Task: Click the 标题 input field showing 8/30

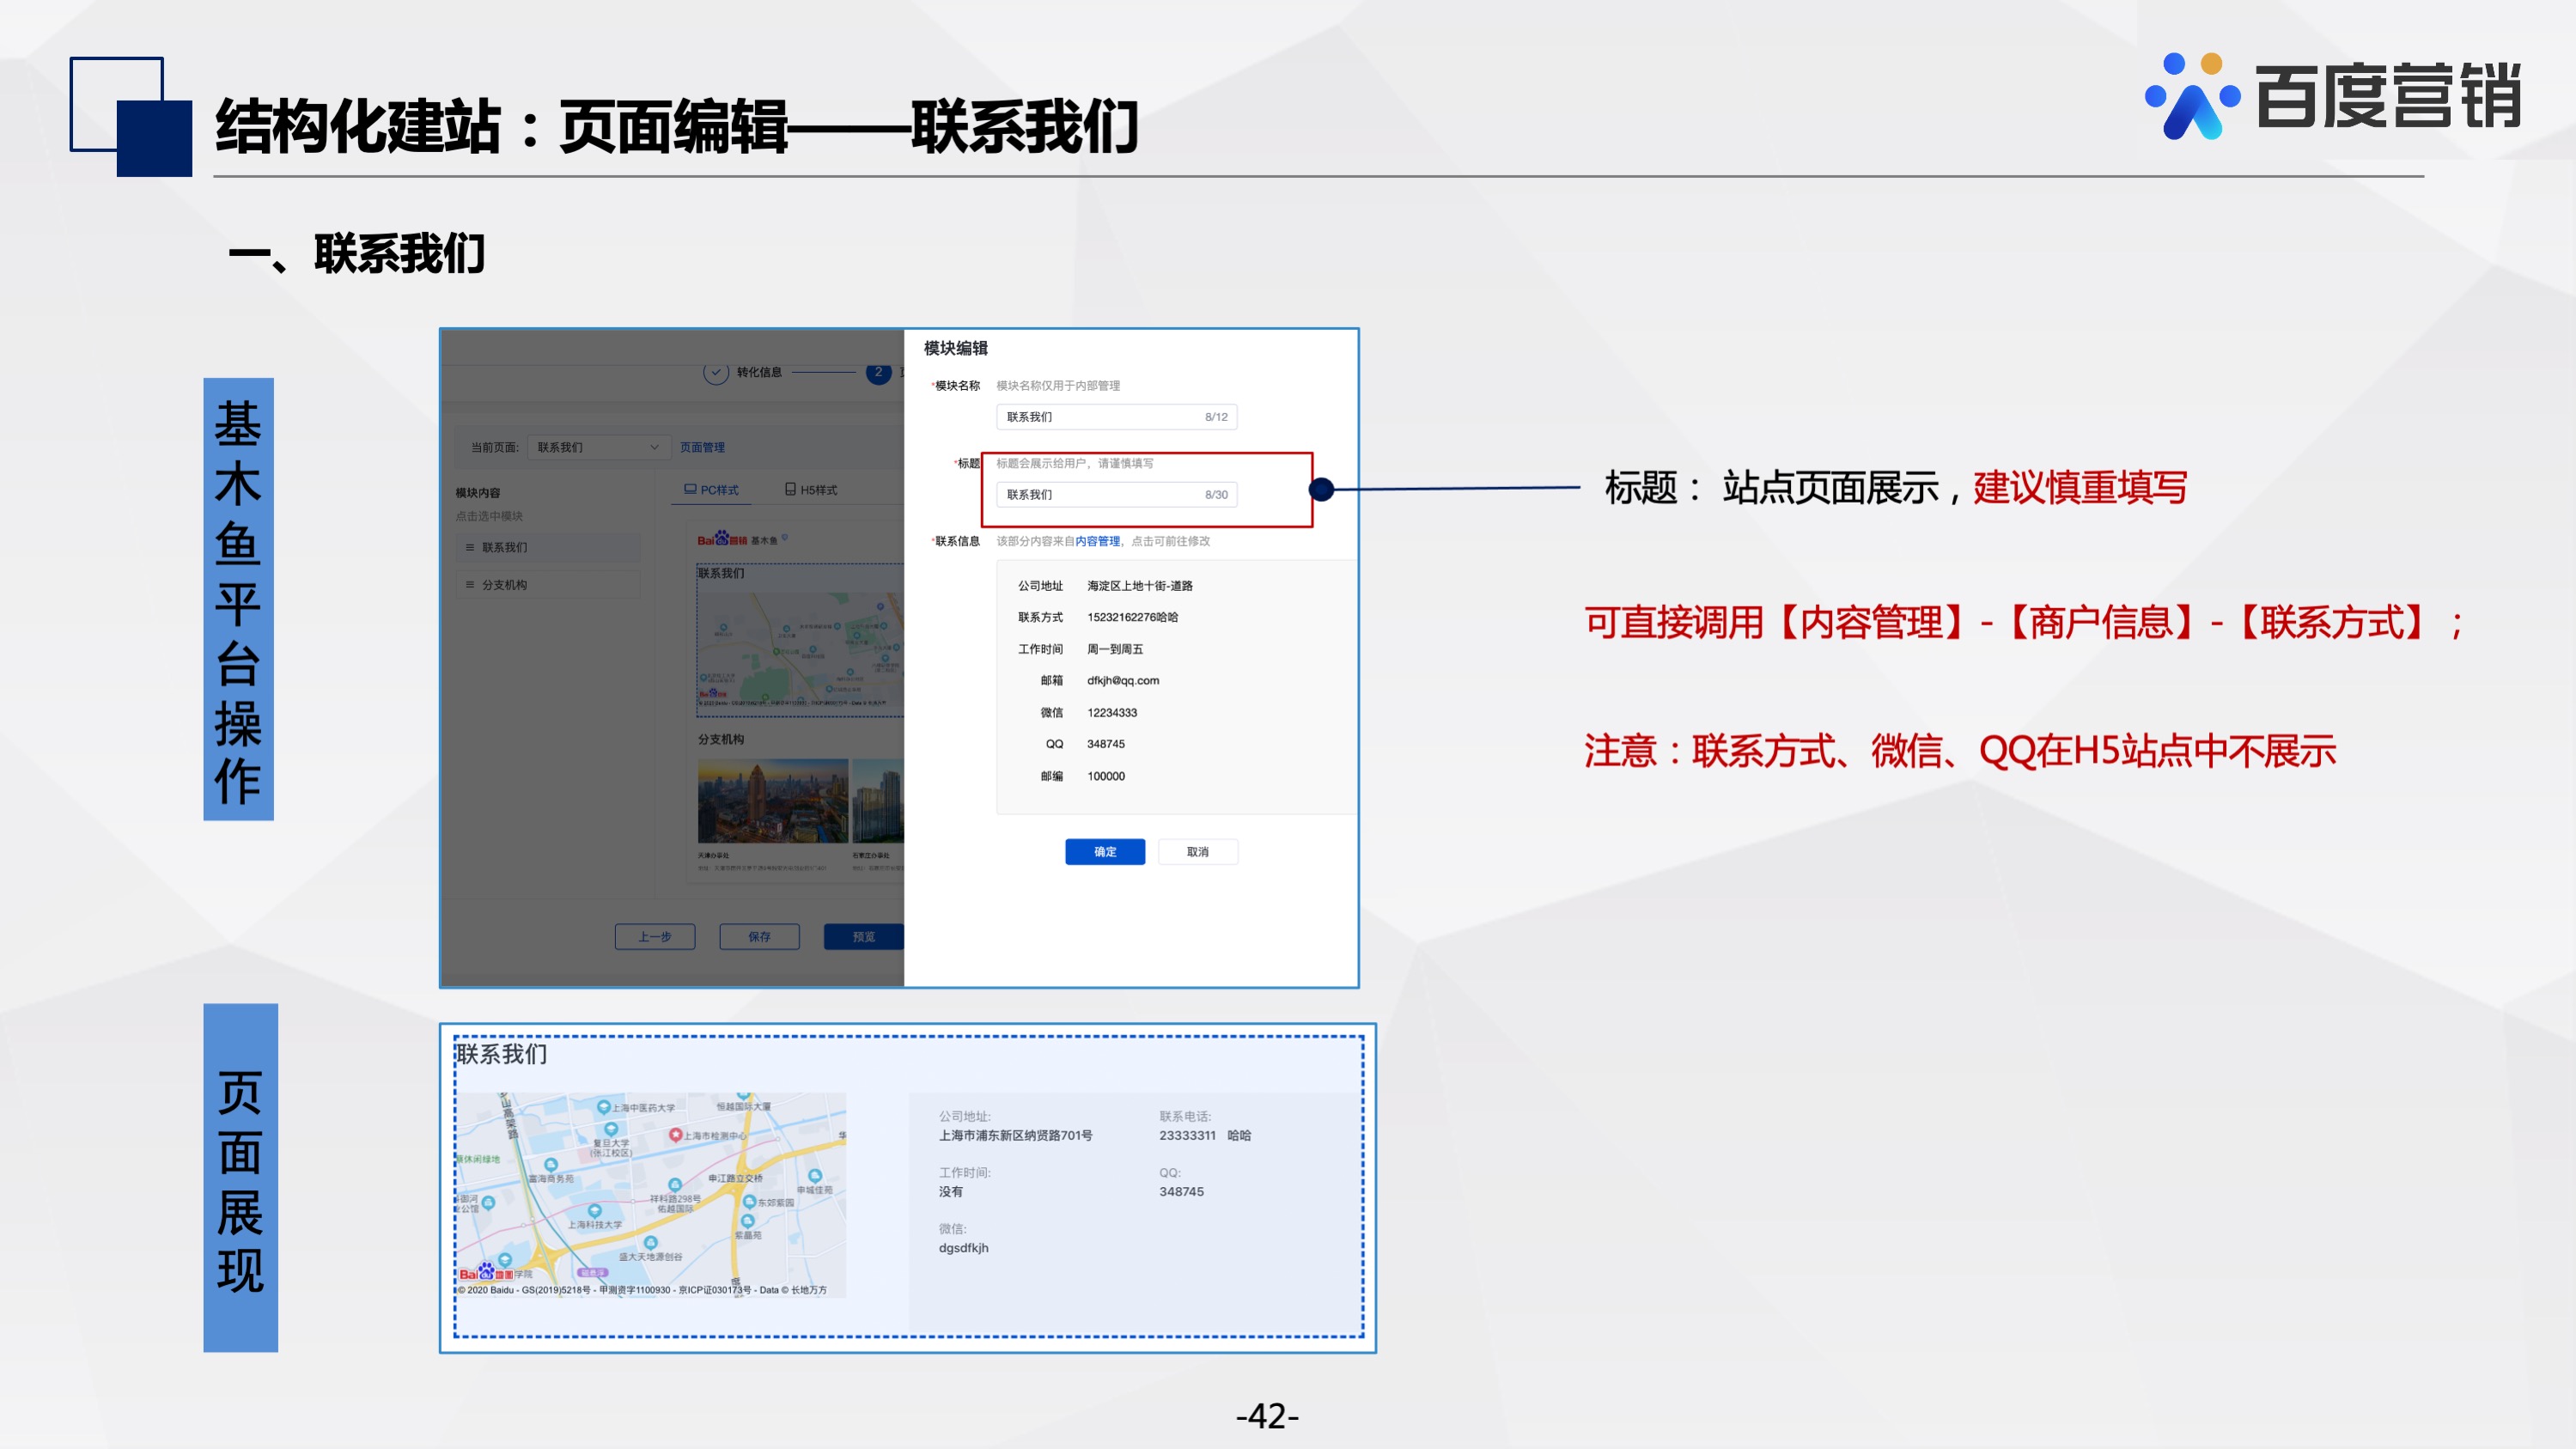Action: [x=1116, y=494]
